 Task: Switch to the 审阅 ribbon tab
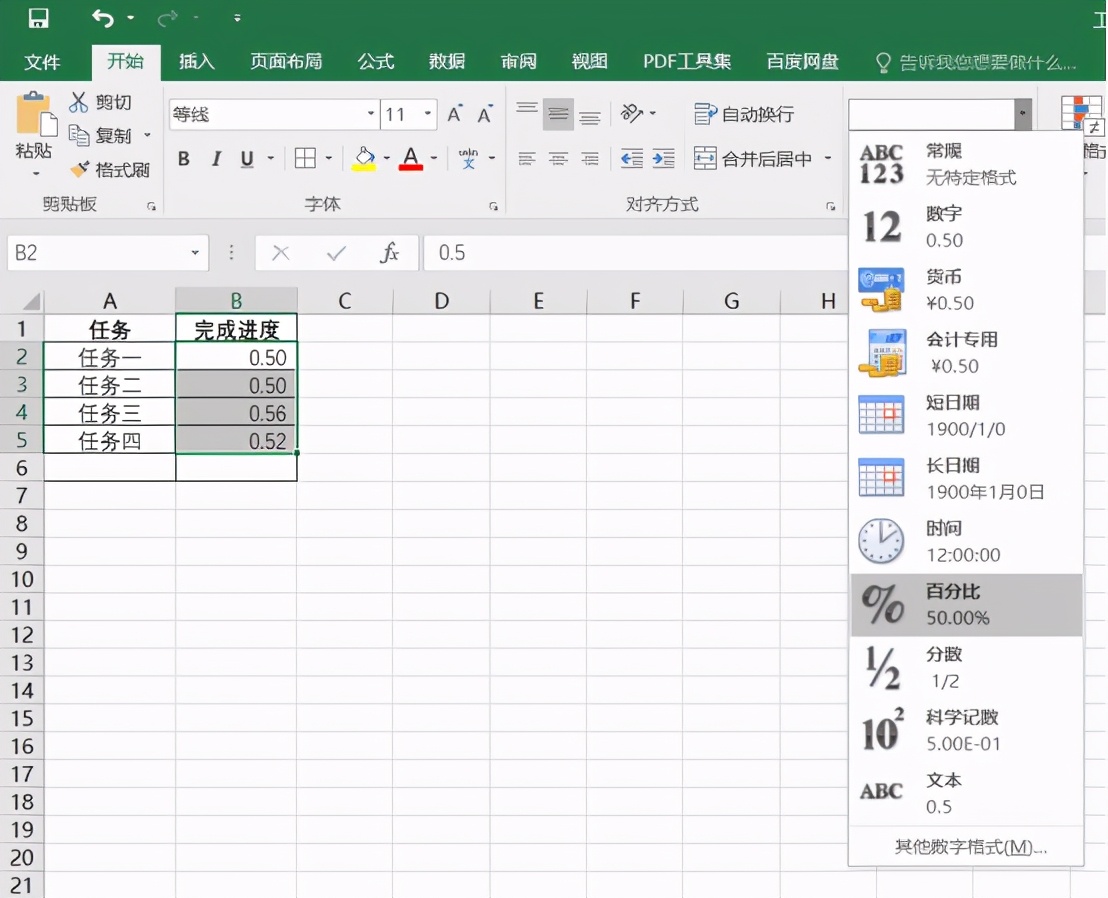[518, 61]
